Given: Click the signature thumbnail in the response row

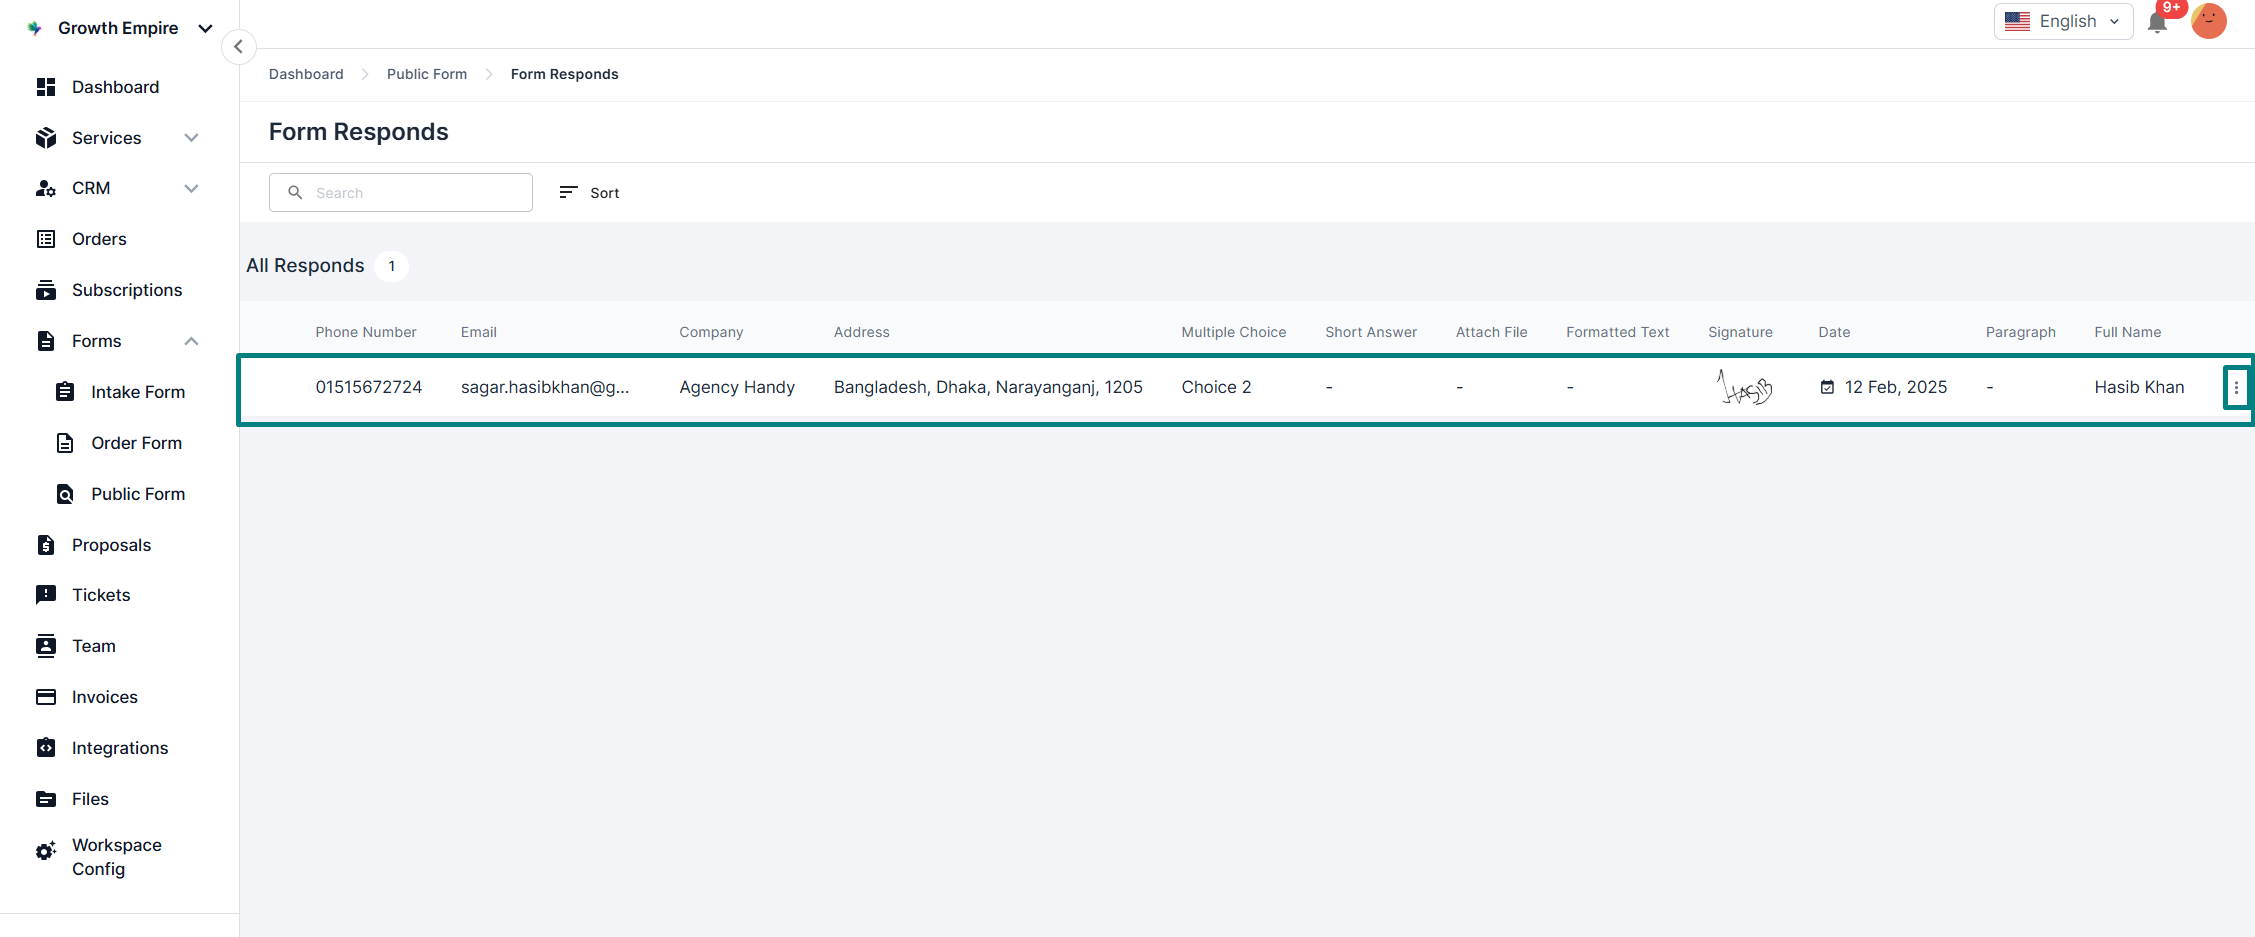Looking at the screenshot, I should (1744, 388).
